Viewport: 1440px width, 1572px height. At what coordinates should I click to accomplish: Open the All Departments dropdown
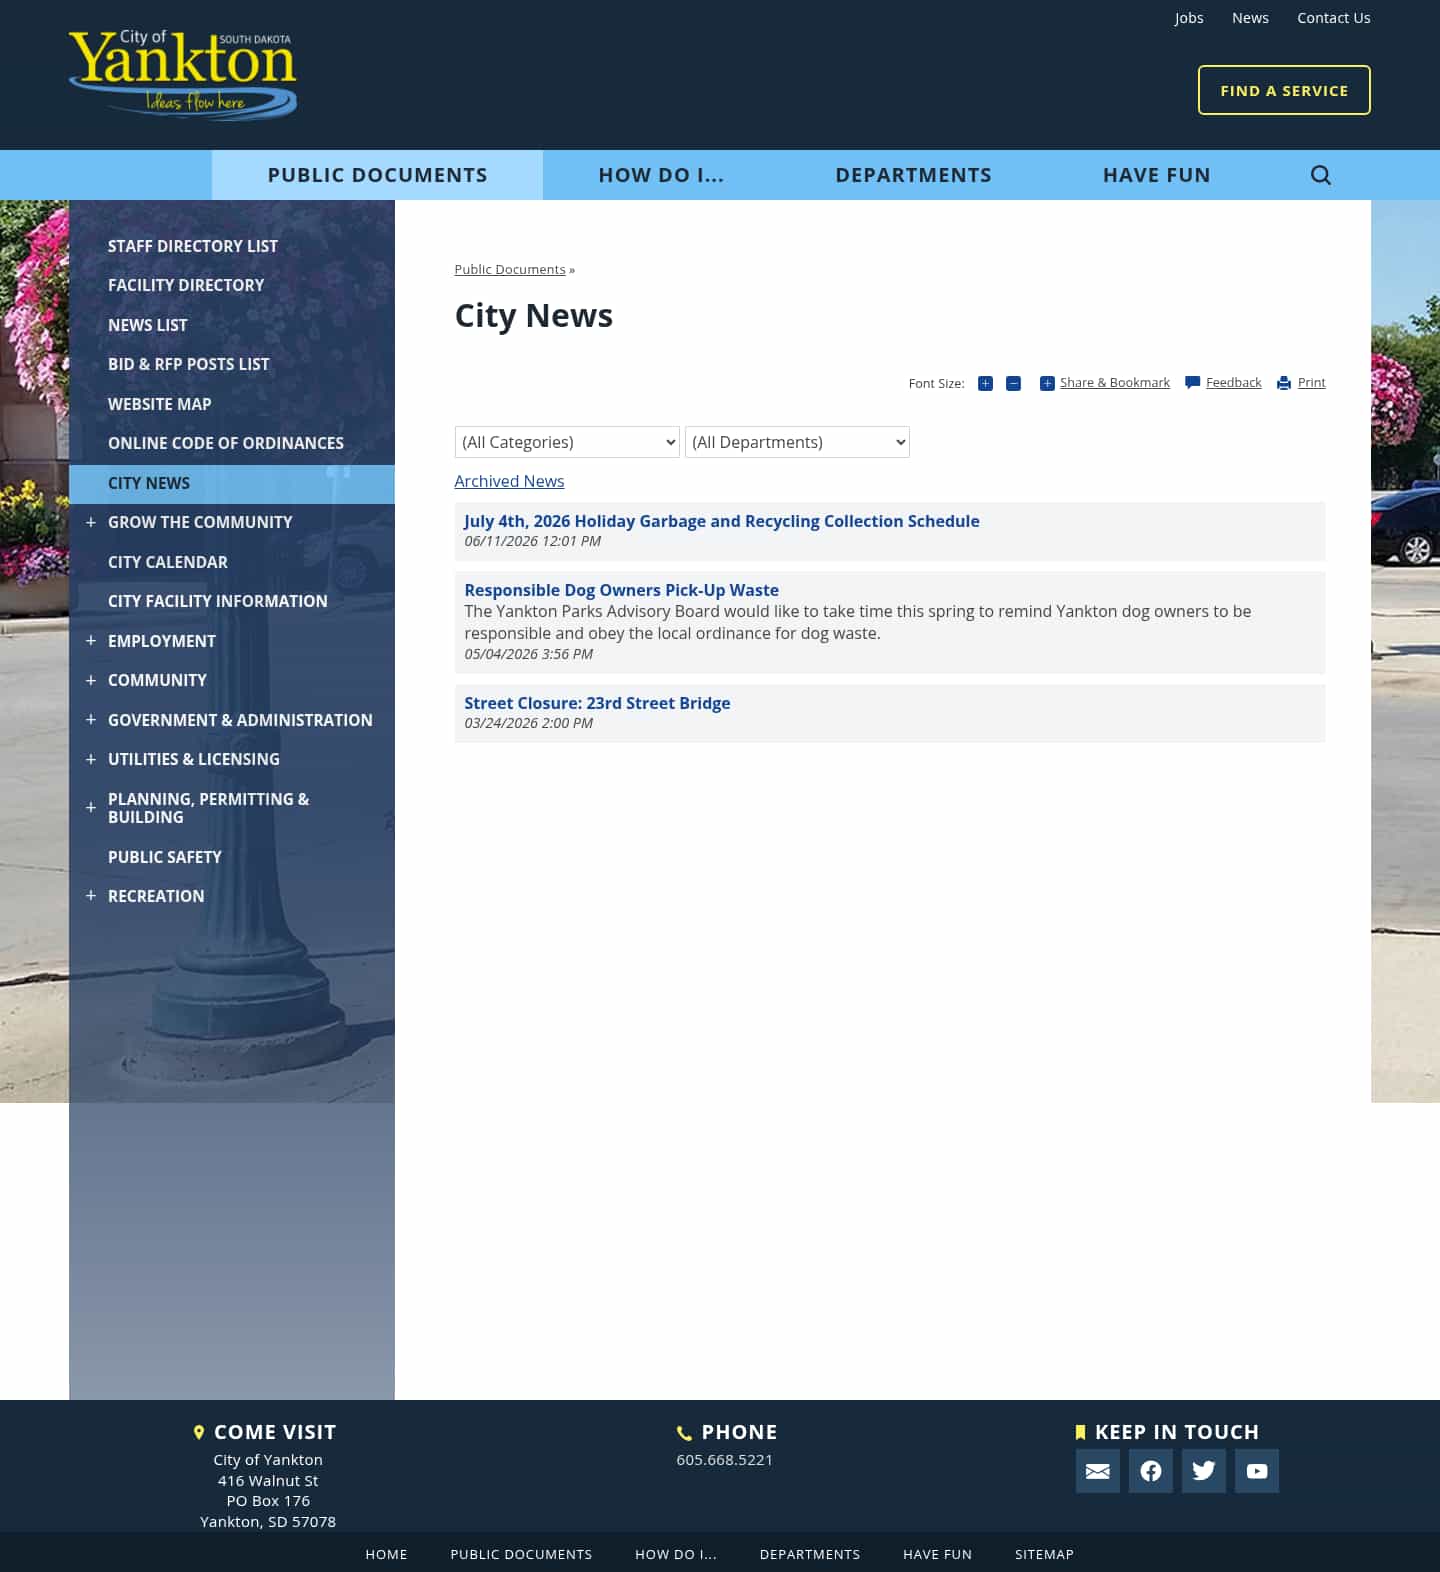tap(797, 442)
